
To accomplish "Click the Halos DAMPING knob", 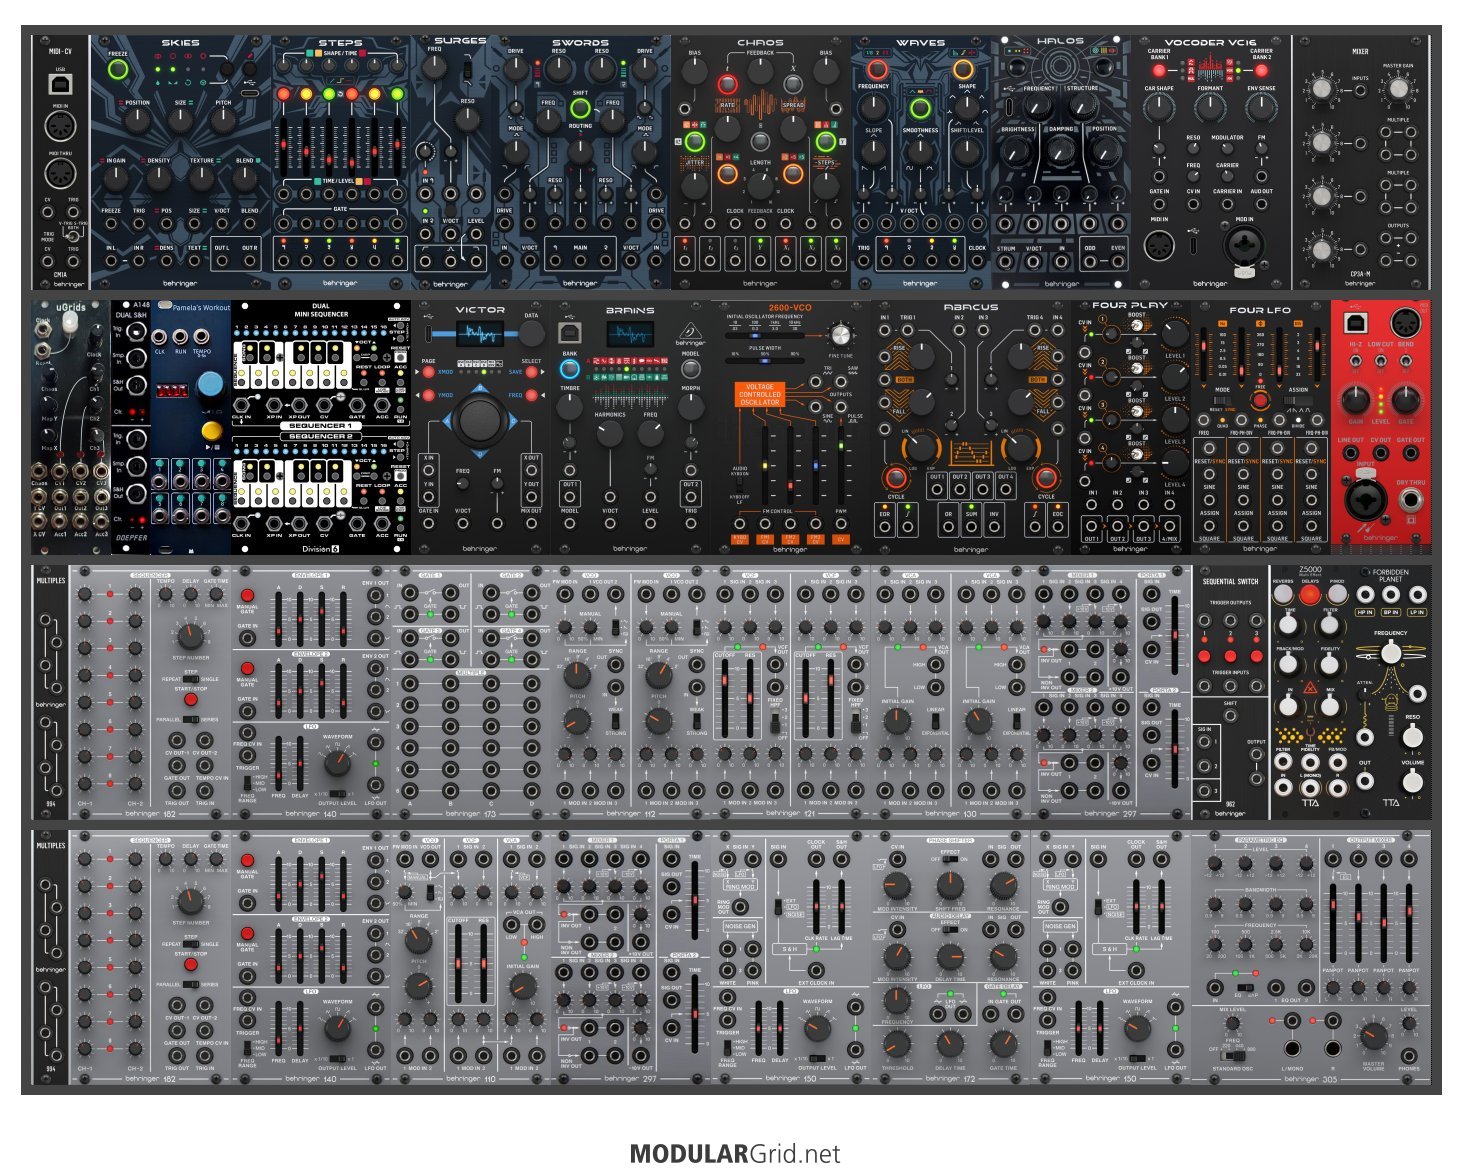I will (x=1060, y=151).
